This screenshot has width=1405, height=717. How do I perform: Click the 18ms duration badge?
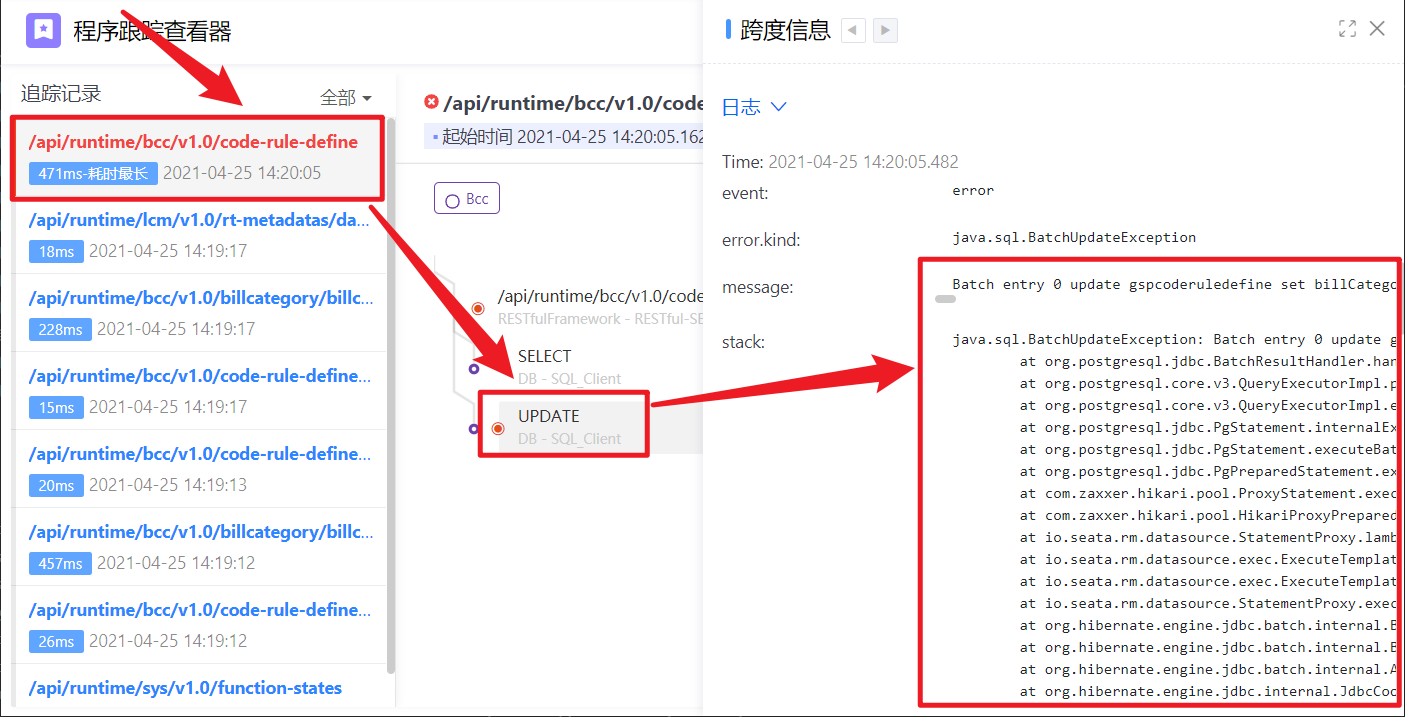[x=56, y=251]
